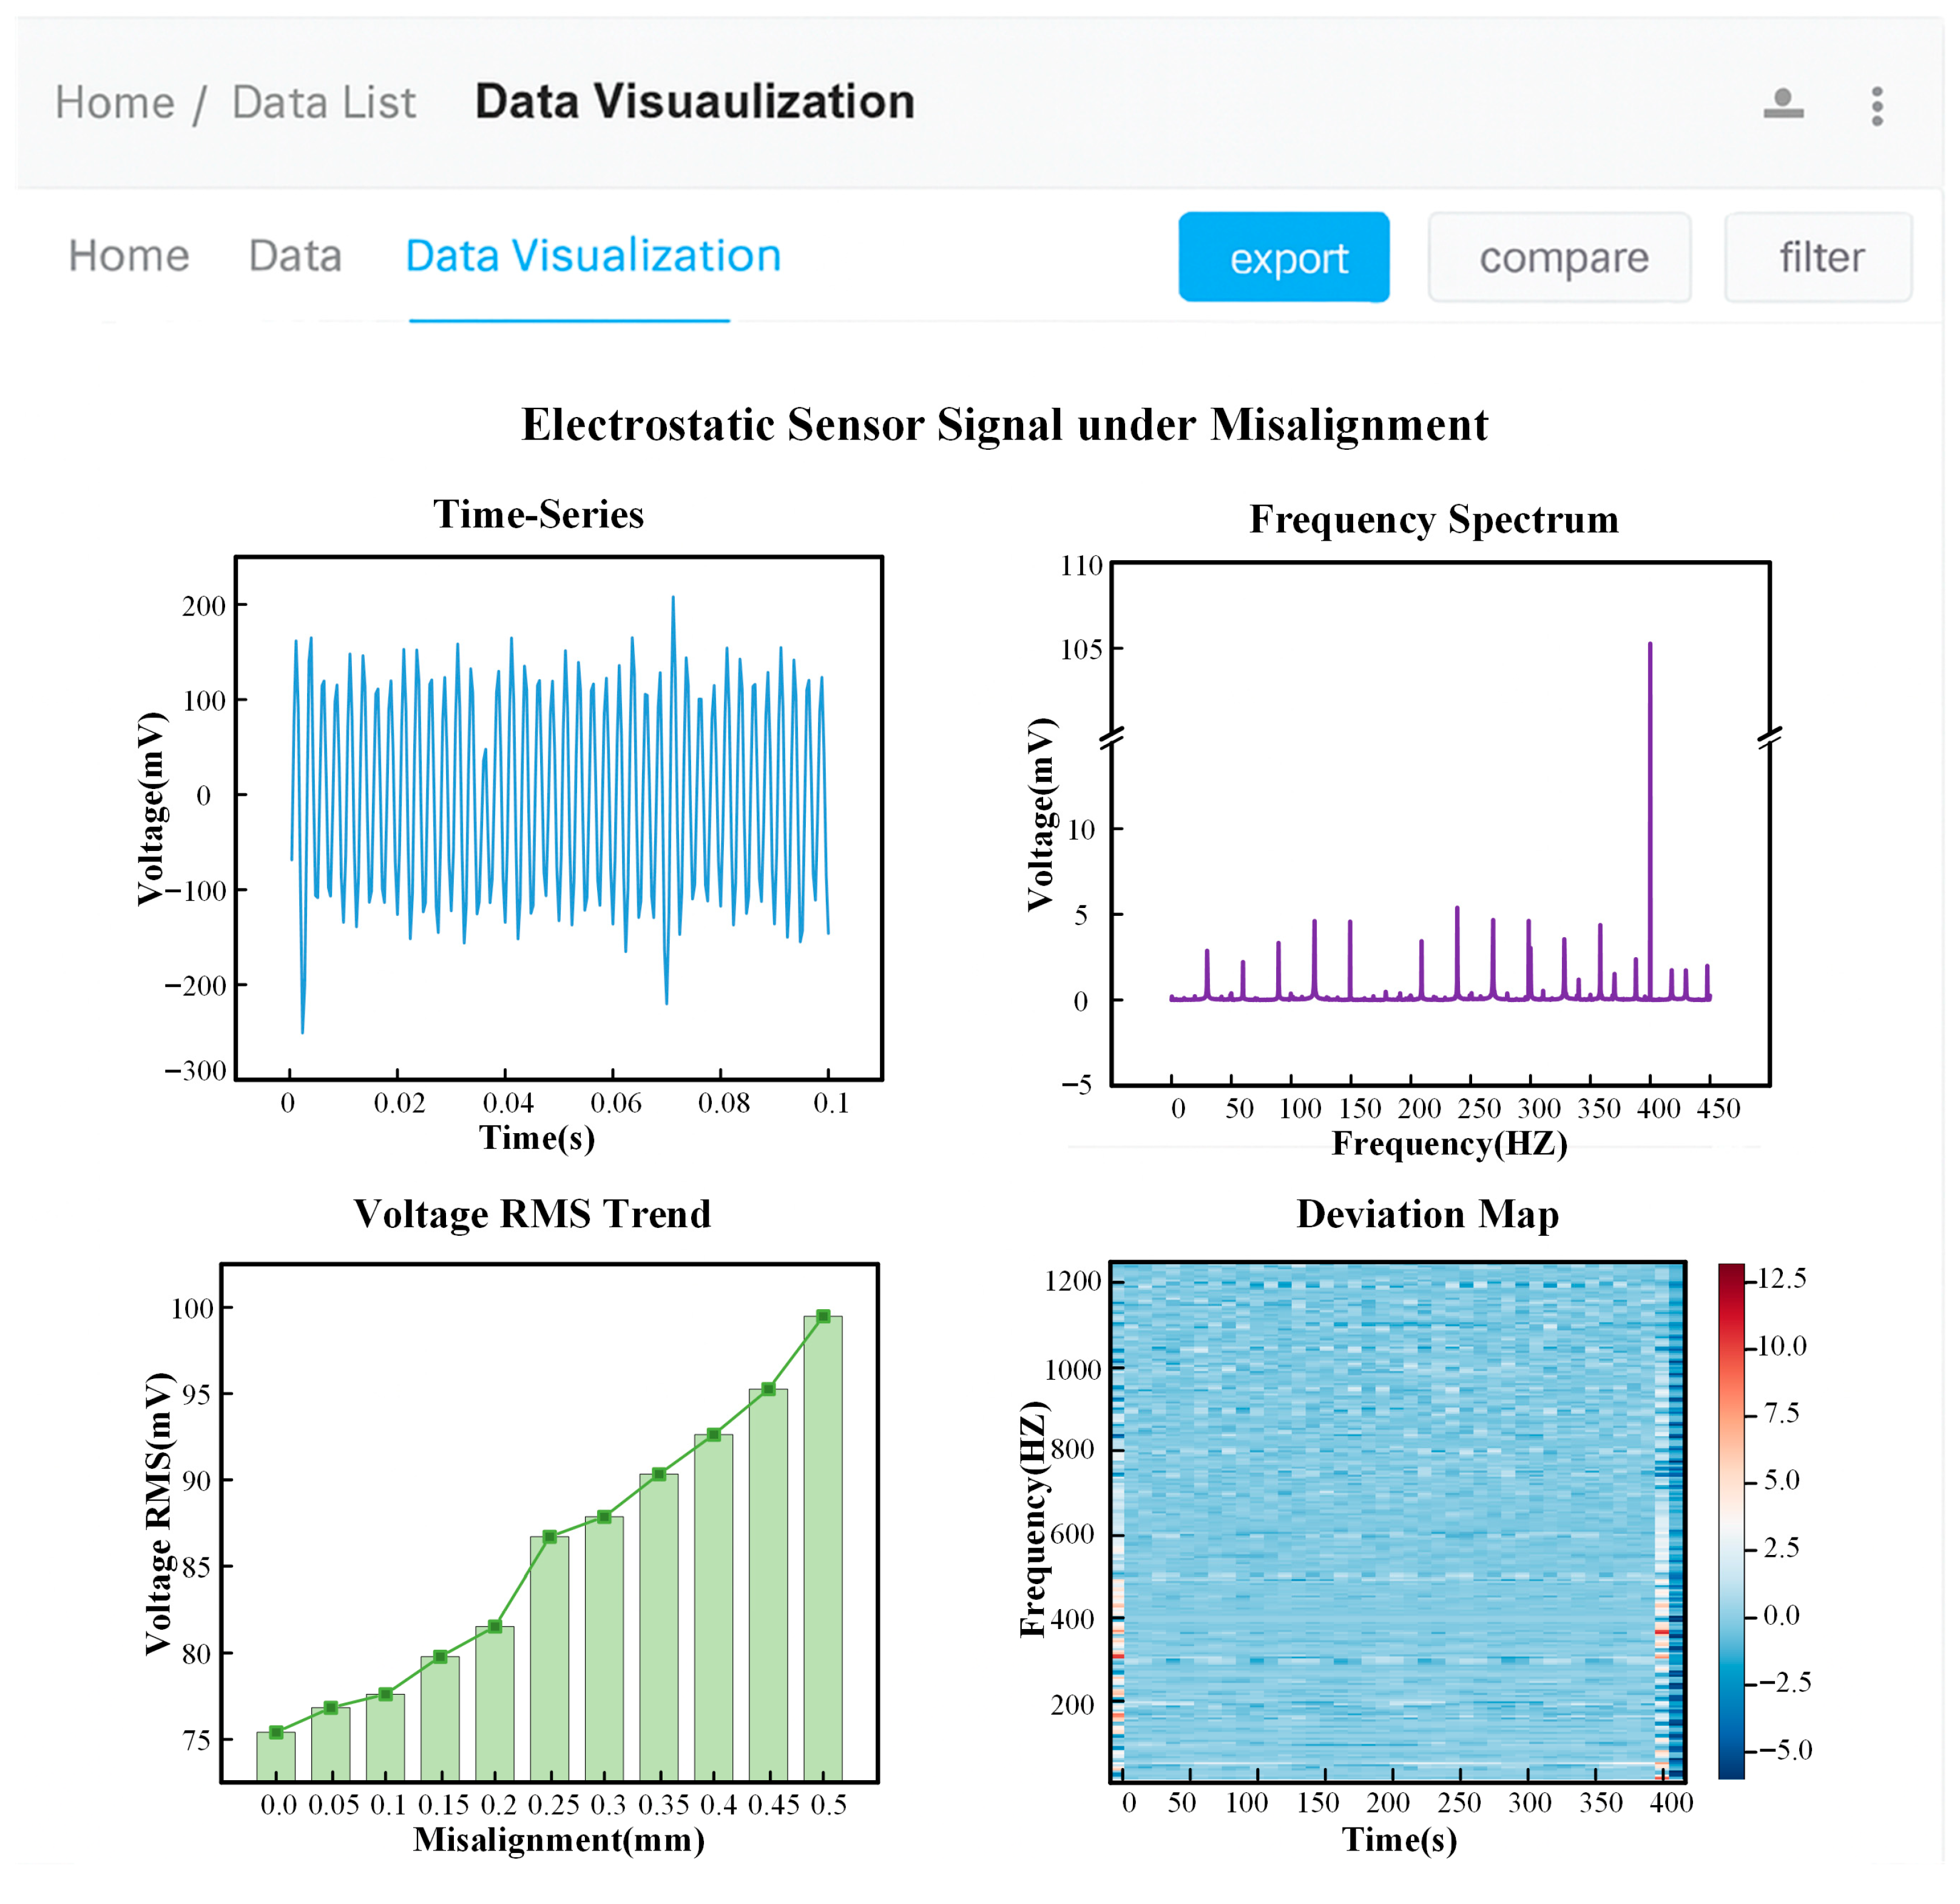Viewport: 1960px width, 1904px height.
Task: Click the Time-Series chart title
Action: pyautogui.click(x=538, y=514)
